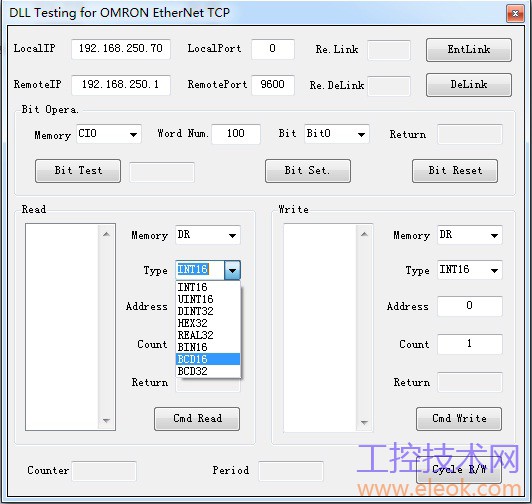Click the Bit Reset button
Viewport: 532px width, 504px height.
tap(455, 171)
